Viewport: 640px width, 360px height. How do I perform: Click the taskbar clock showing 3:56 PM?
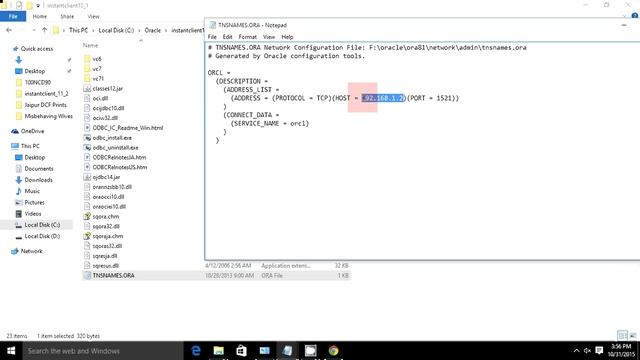(621, 350)
